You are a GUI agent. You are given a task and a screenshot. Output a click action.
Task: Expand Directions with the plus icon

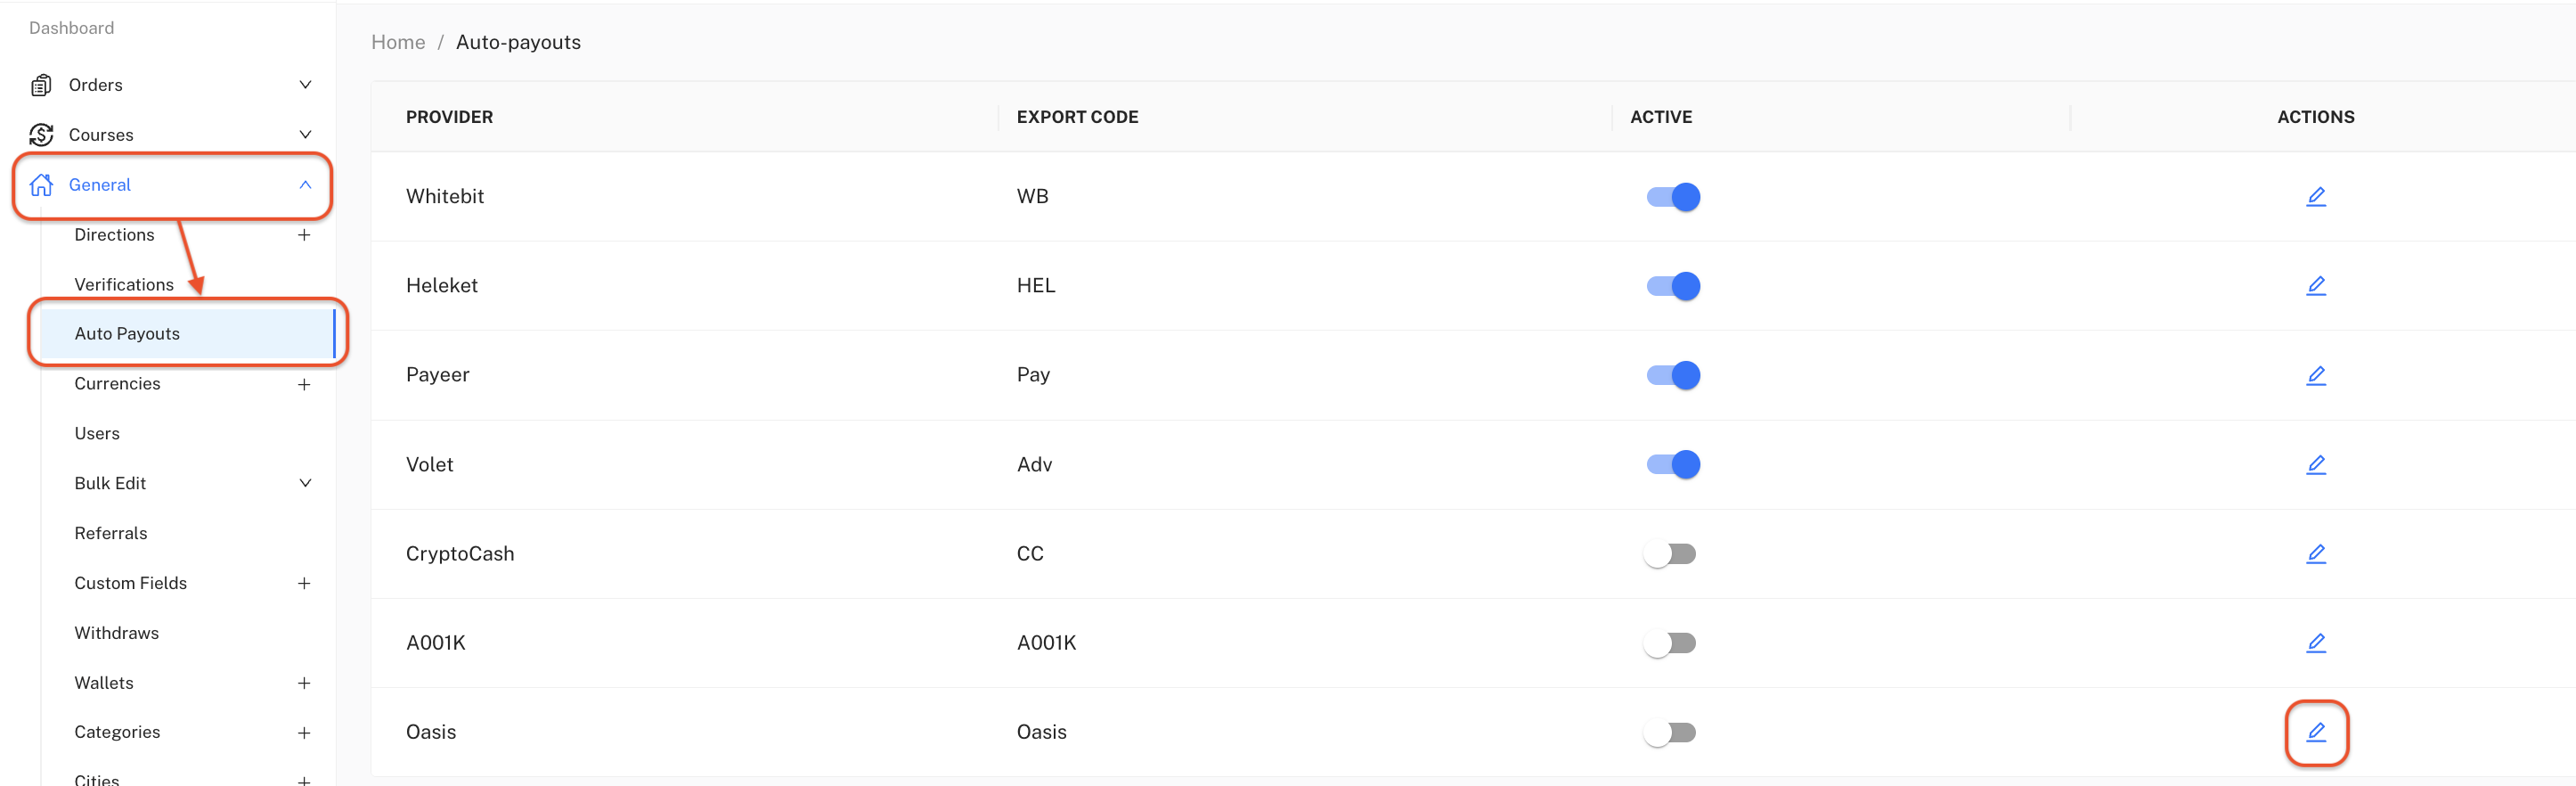(x=304, y=235)
